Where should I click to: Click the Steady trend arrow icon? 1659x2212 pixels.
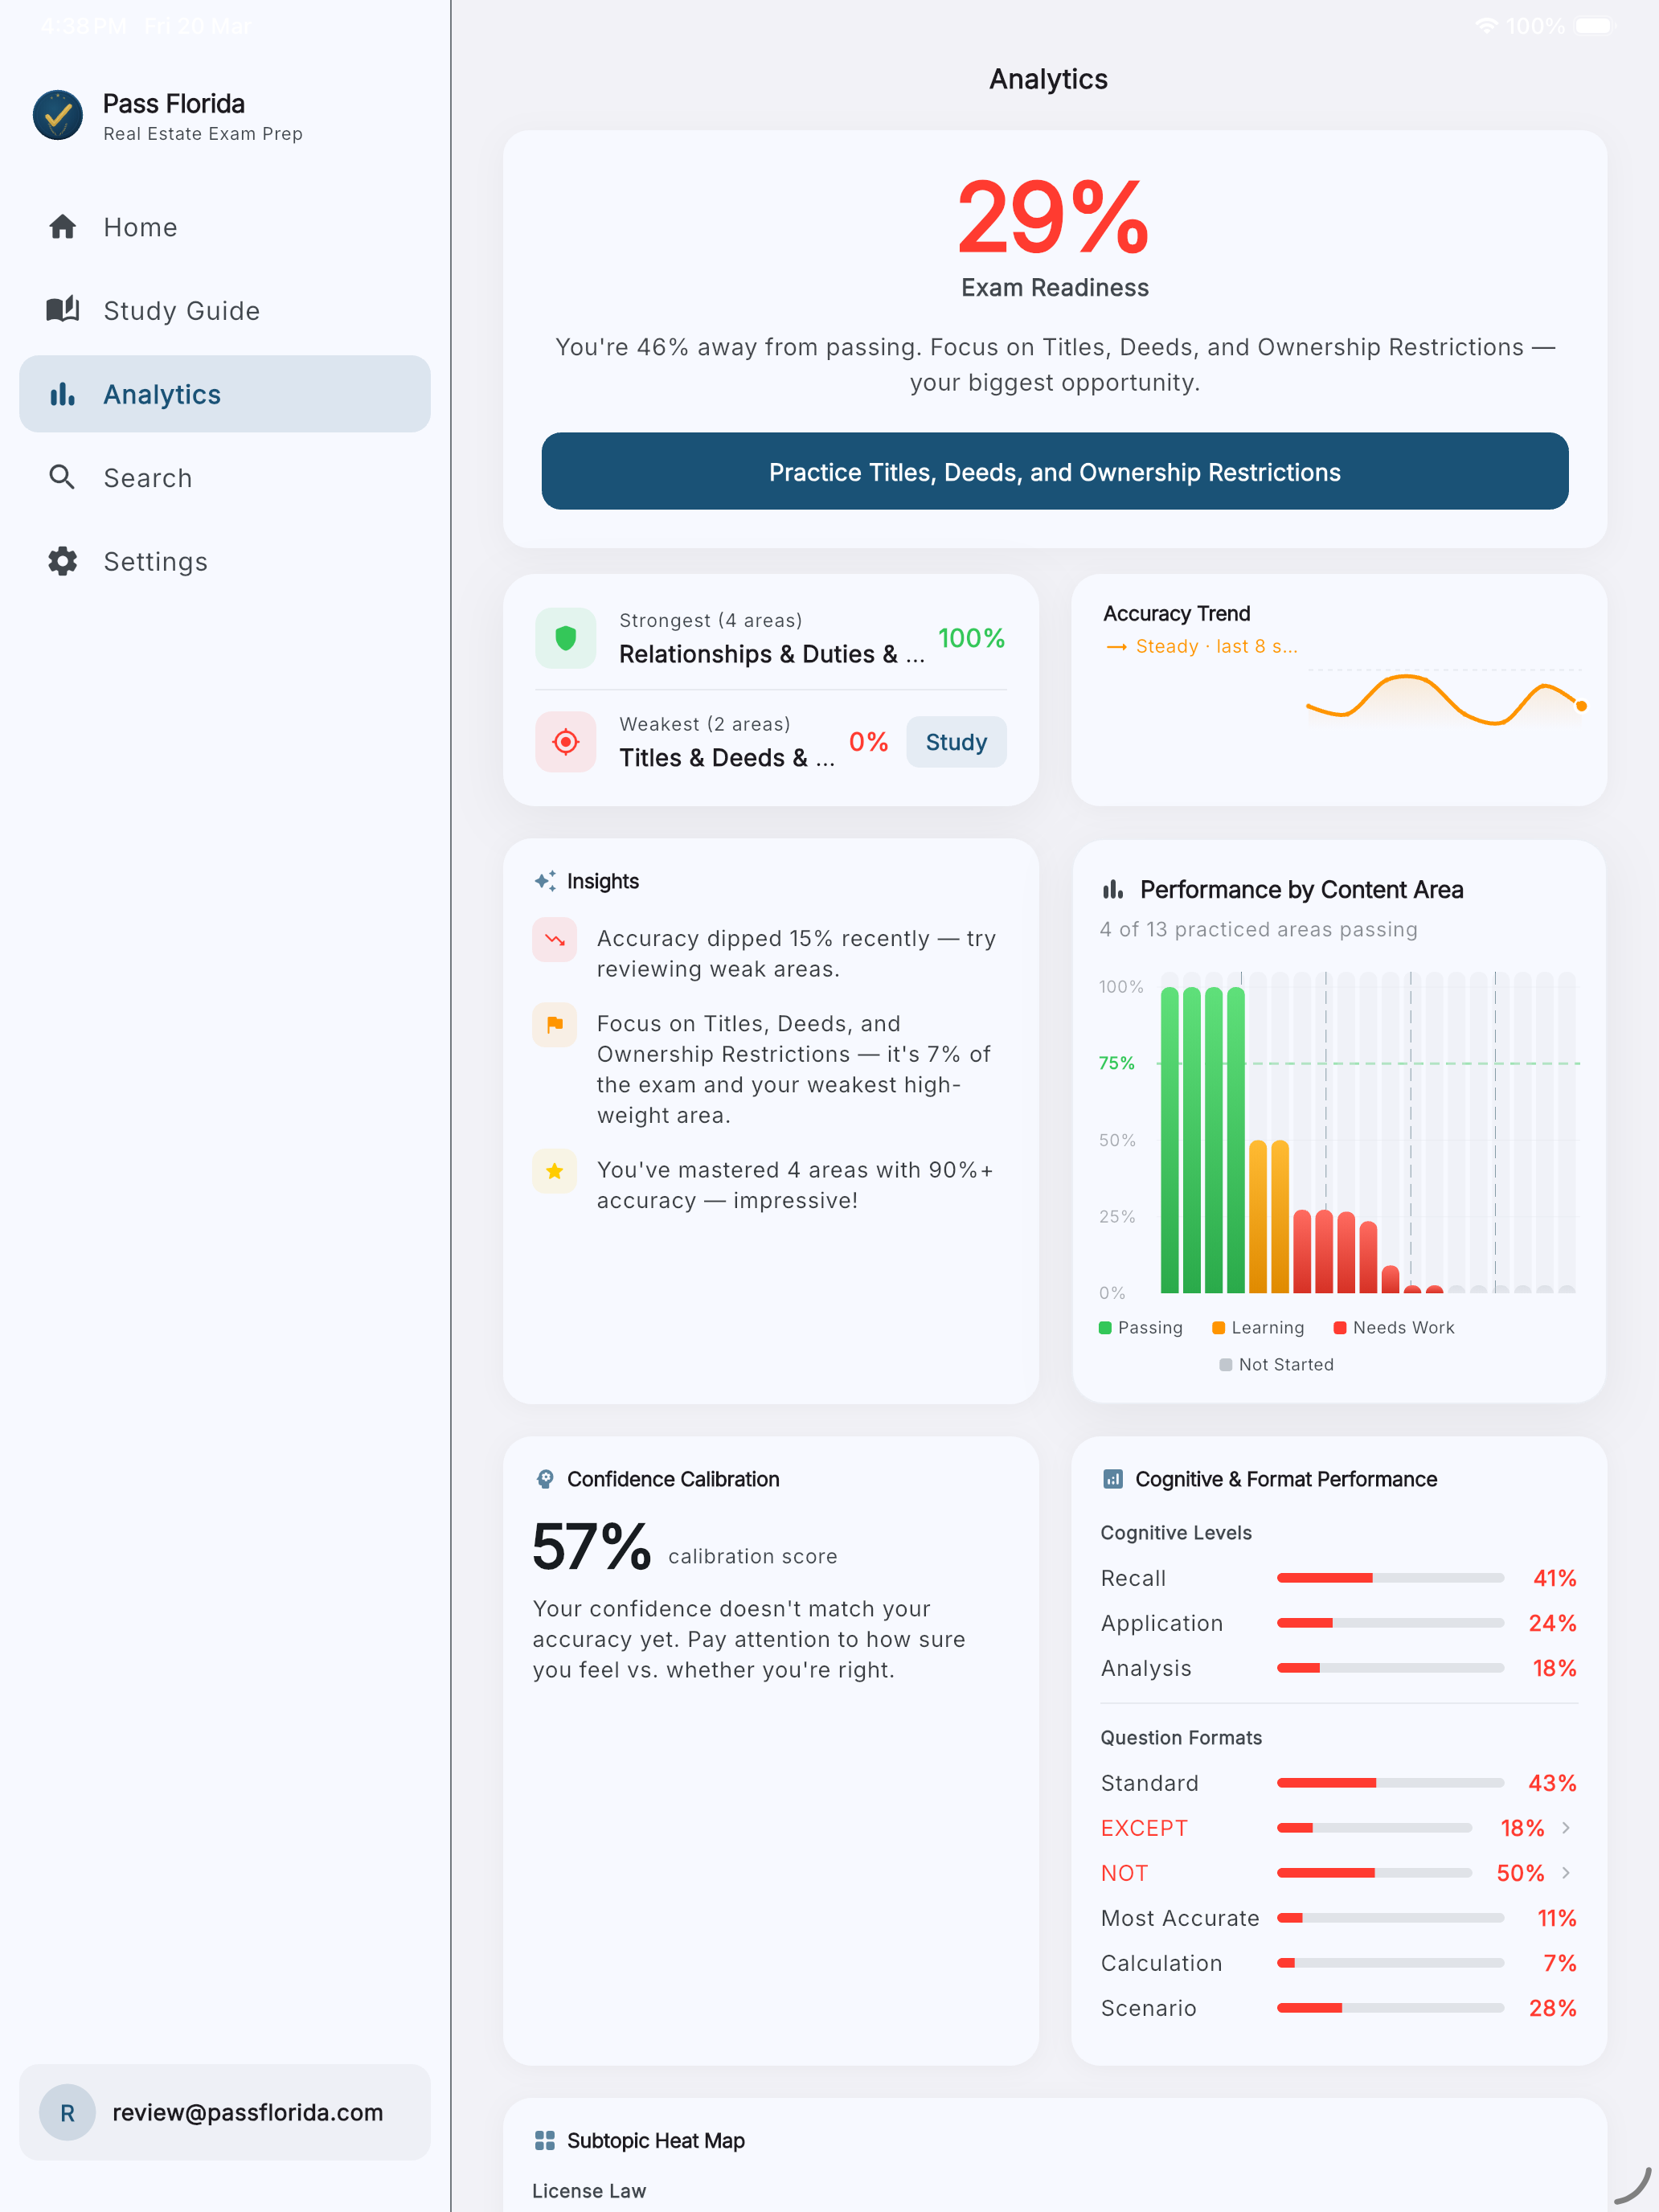click(x=1117, y=647)
